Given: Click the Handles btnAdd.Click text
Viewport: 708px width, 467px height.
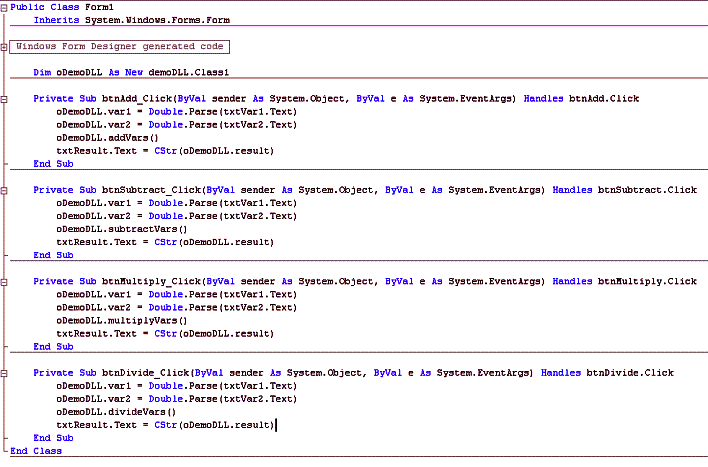Looking at the screenshot, I should pos(582,98).
